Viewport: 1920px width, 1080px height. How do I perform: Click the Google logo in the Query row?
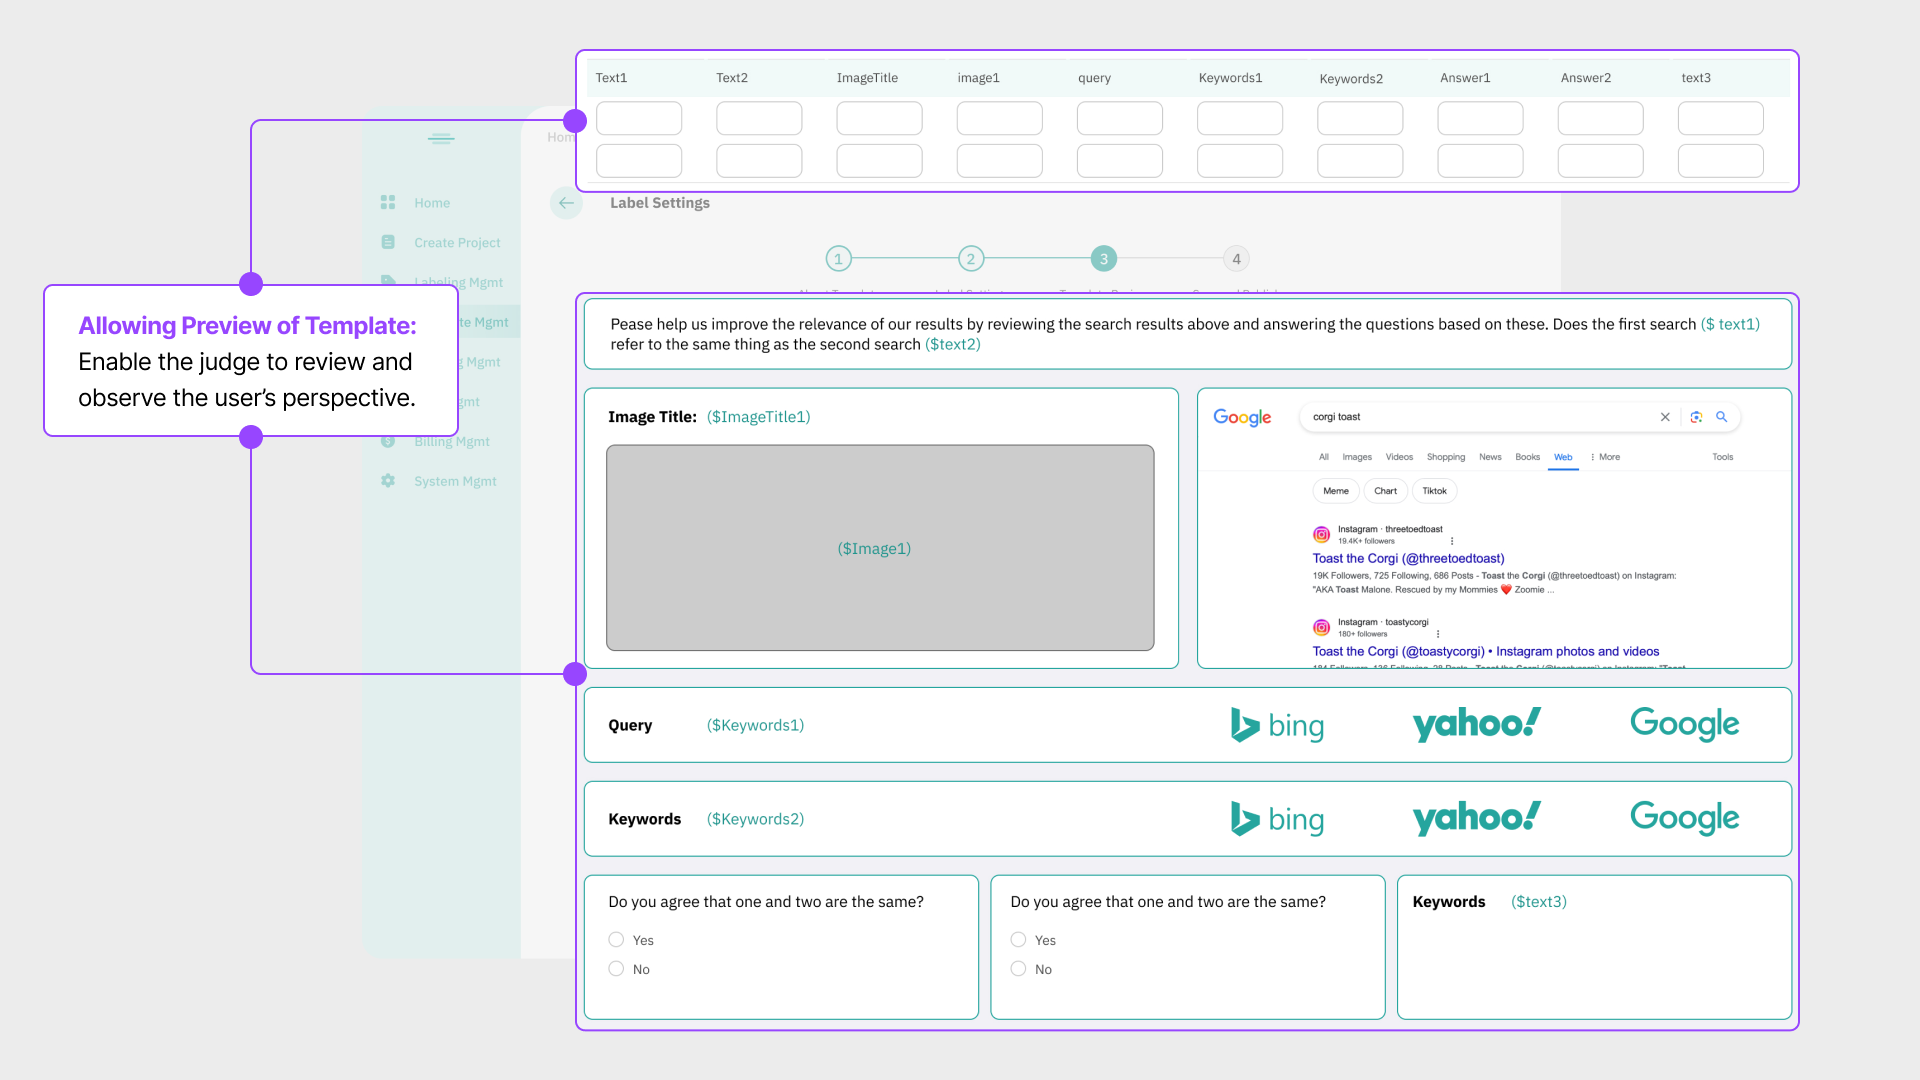[1684, 725]
